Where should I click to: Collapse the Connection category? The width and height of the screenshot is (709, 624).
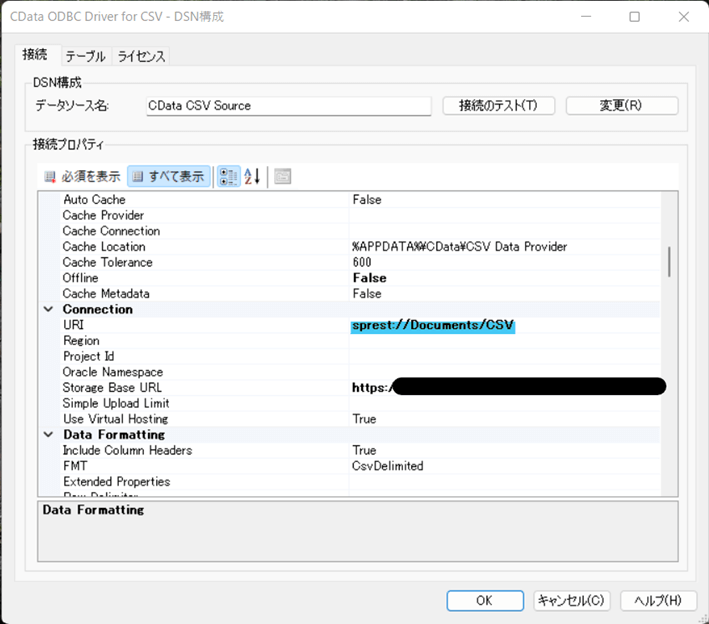48,310
